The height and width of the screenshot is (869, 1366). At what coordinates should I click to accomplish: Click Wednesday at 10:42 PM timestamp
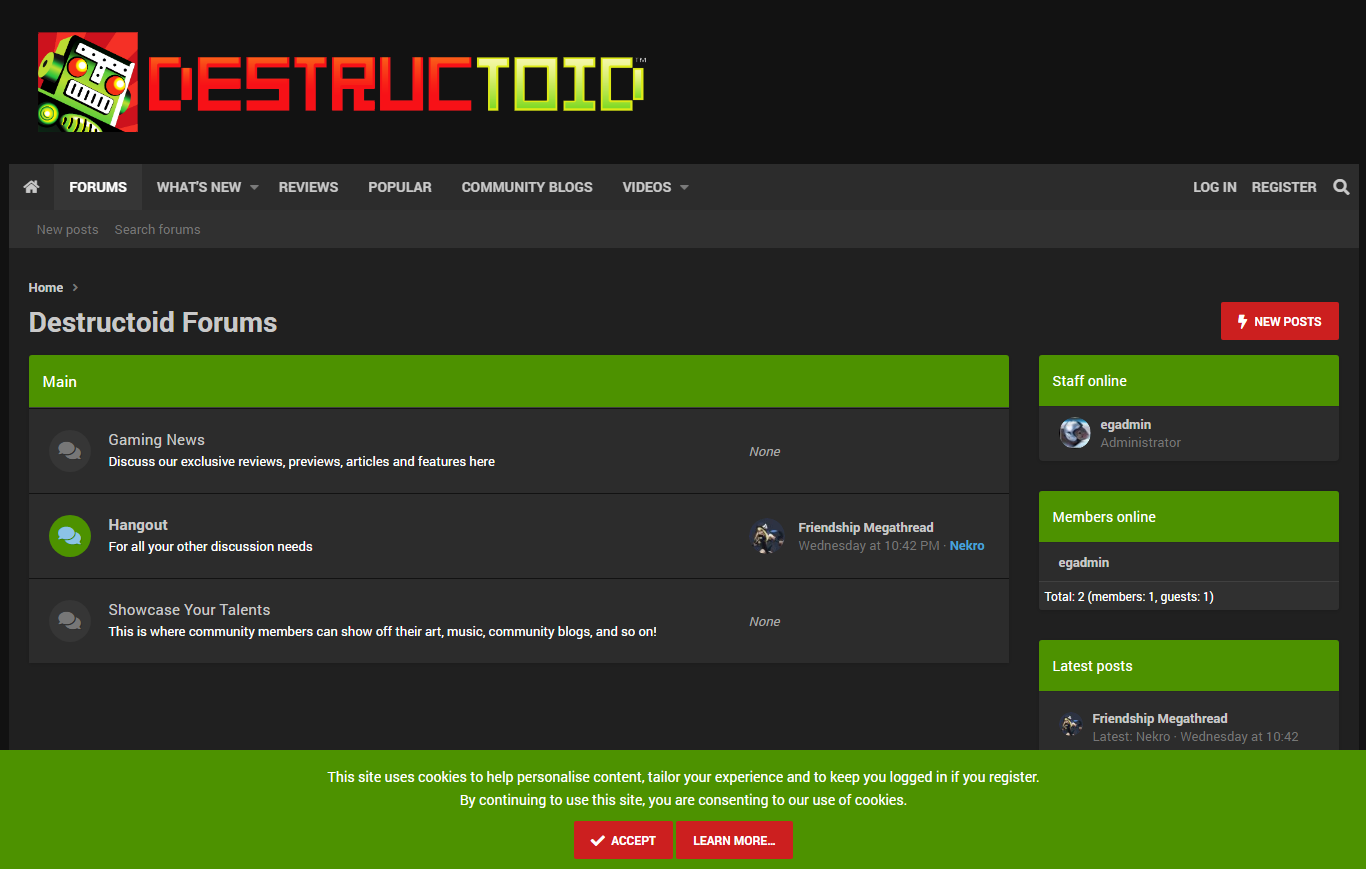click(869, 546)
